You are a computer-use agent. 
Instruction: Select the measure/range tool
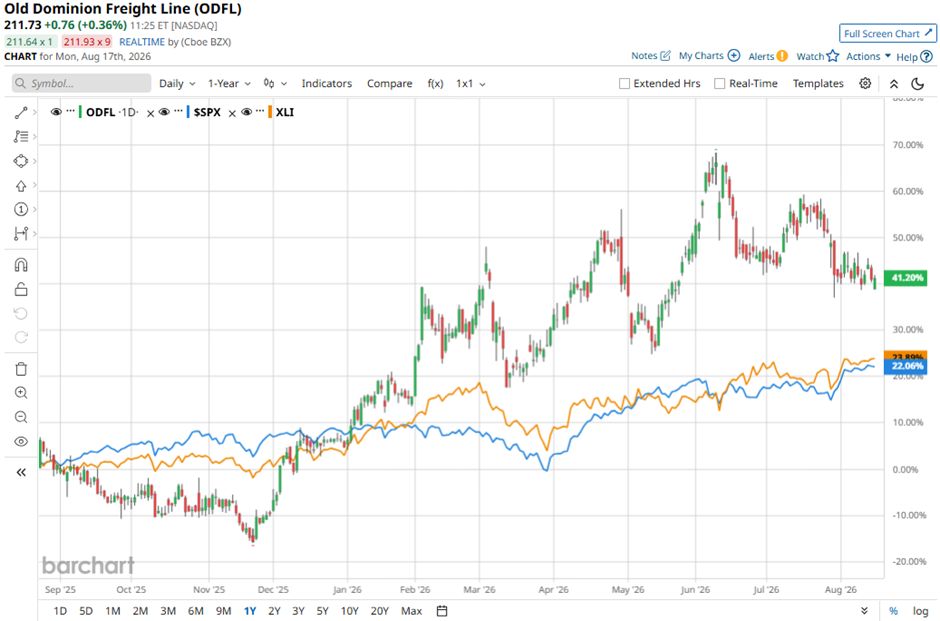tap(21, 233)
